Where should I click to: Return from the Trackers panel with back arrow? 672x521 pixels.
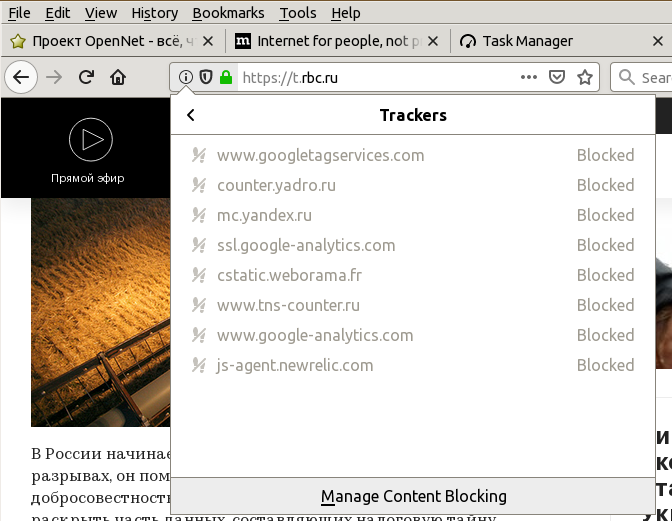click(191, 115)
